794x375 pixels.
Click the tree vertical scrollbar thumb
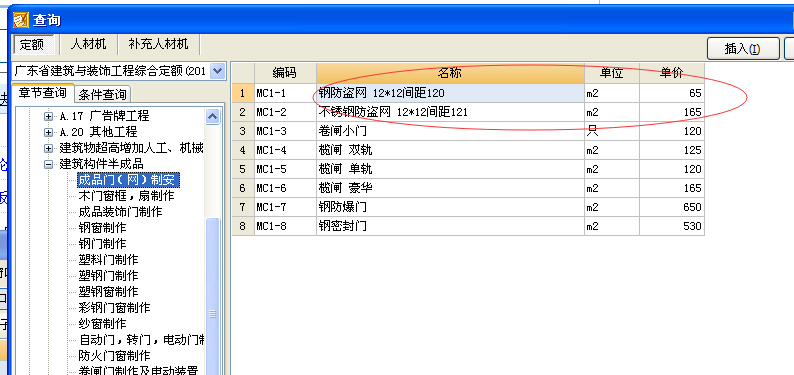pos(213,297)
